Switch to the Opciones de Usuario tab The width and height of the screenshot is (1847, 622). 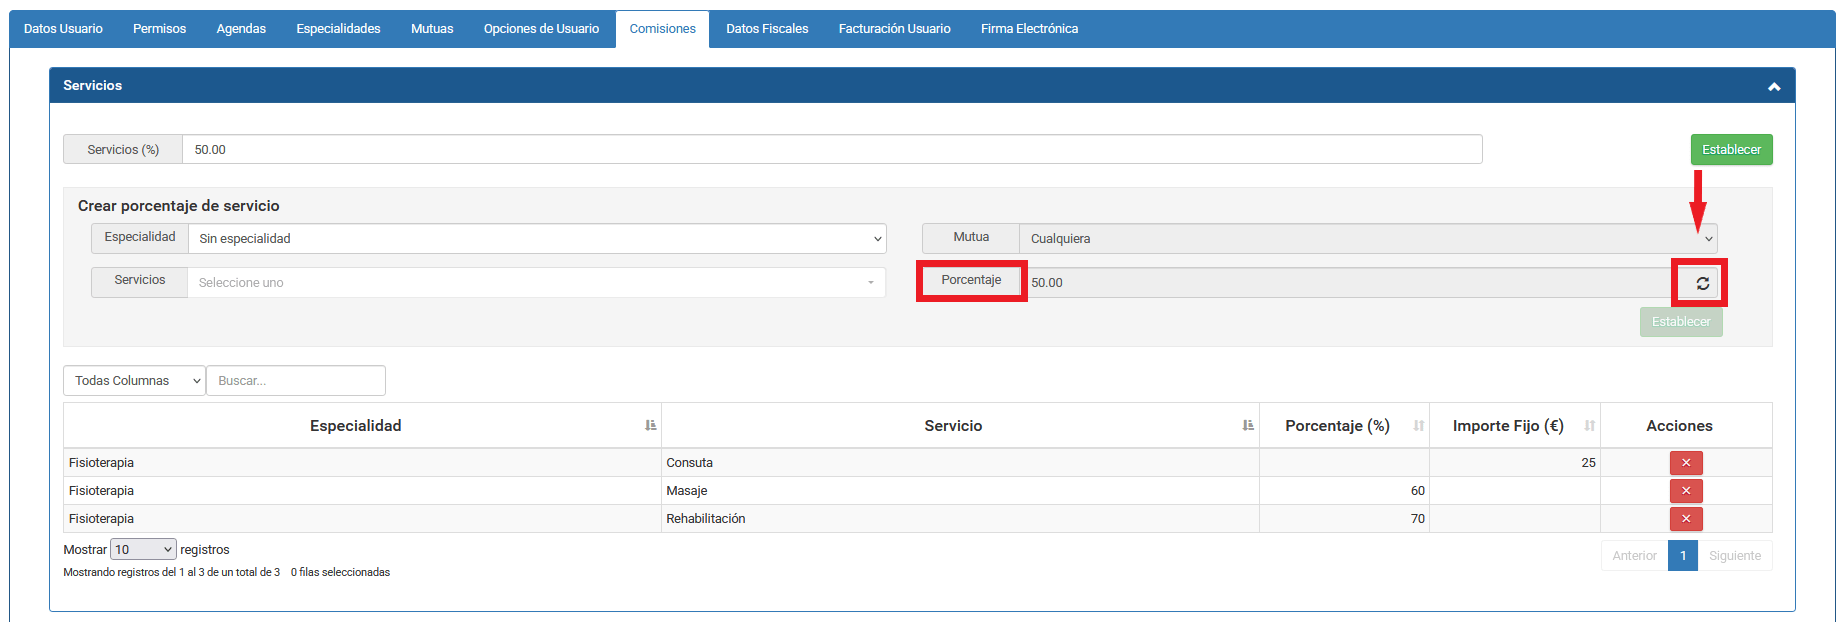coord(541,29)
